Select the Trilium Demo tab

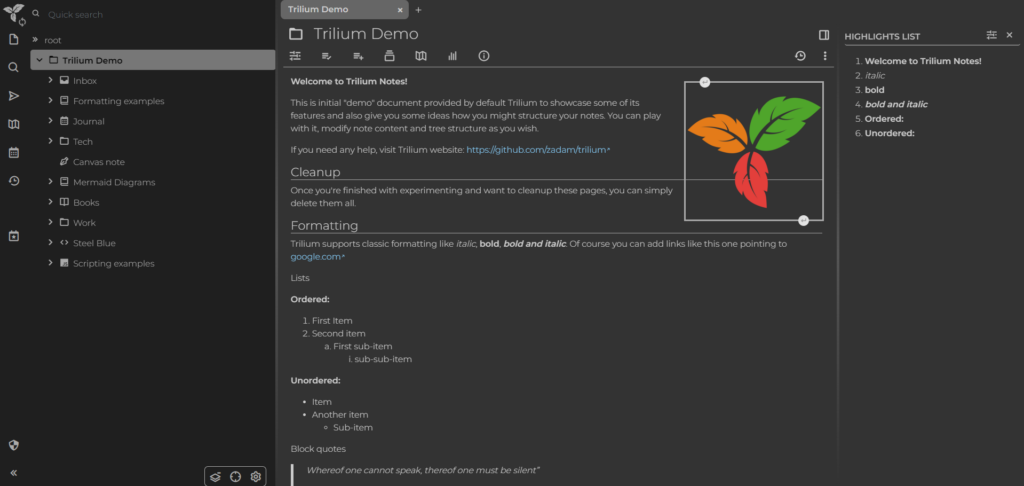coord(344,10)
